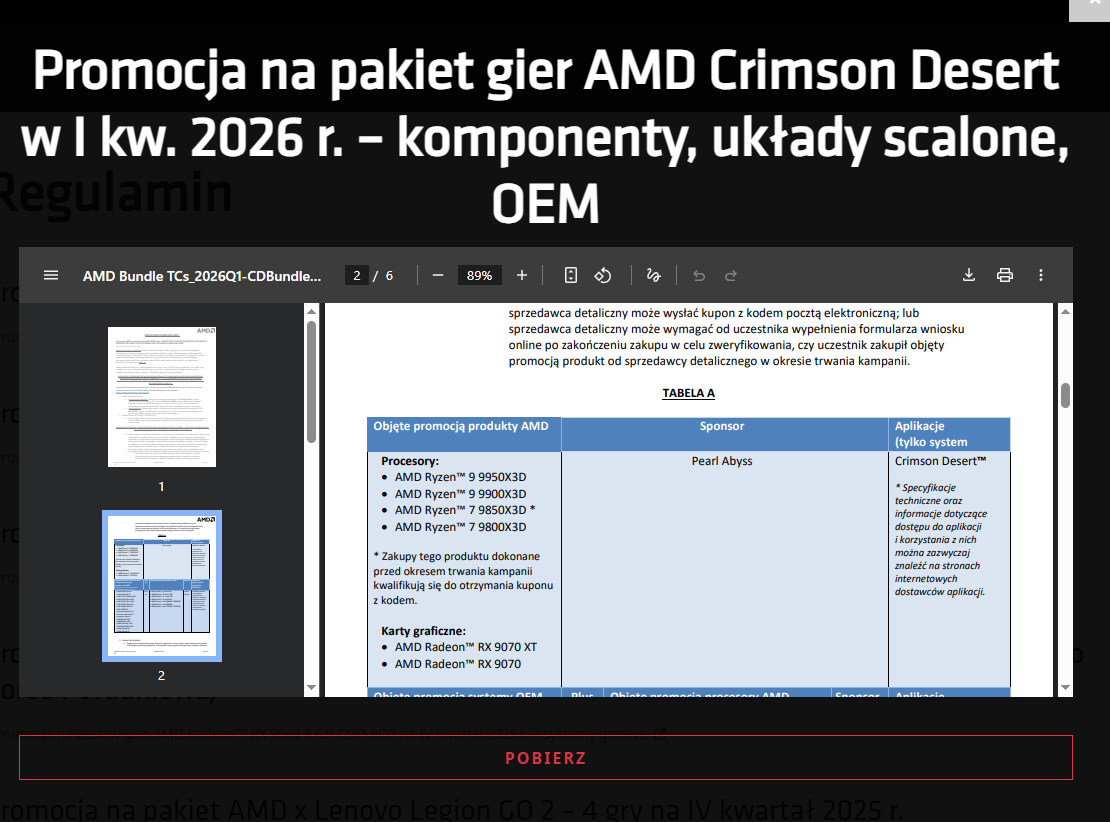Click the zoom in plus button
Image resolution: width=1110 pixels, height=822 pixels.
tap(521, 275)
